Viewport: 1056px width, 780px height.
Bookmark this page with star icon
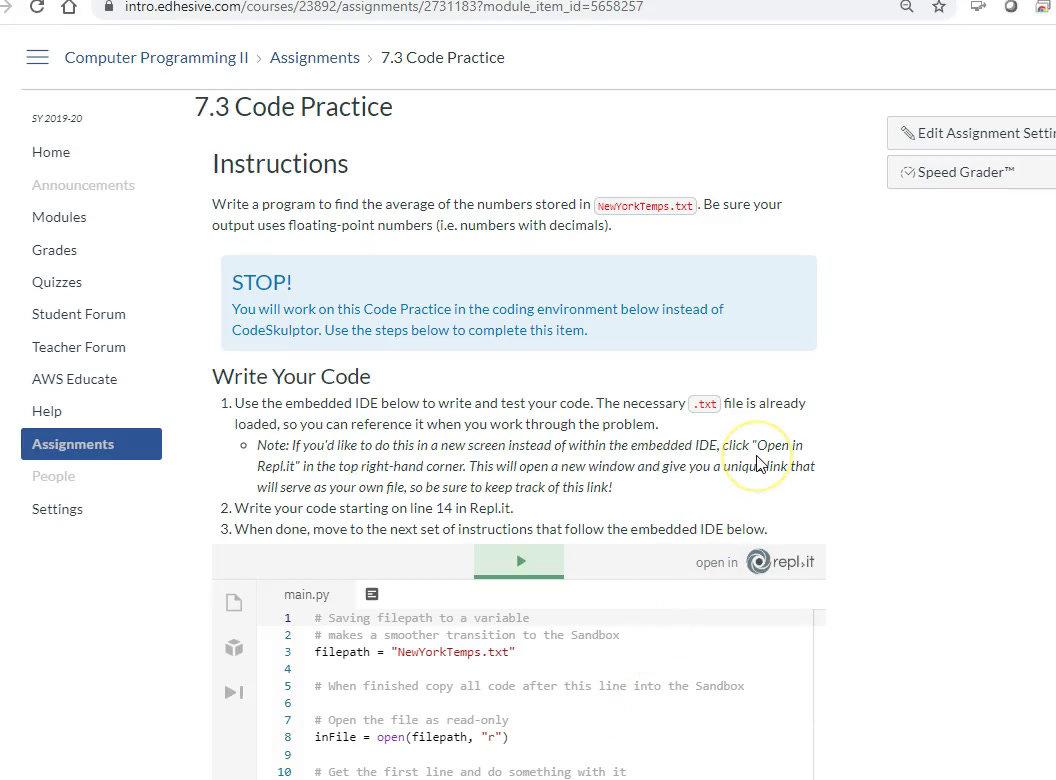pos(938,7)
